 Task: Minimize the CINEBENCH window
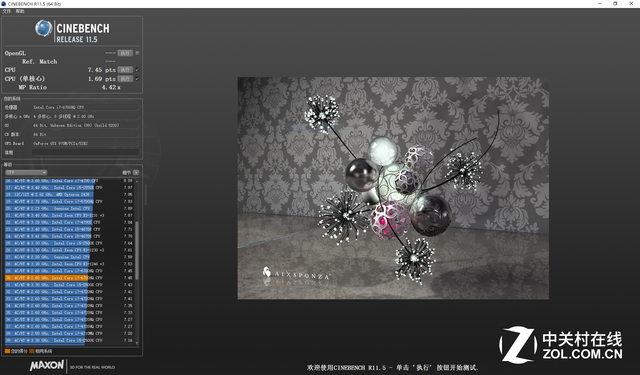[600, 4]
